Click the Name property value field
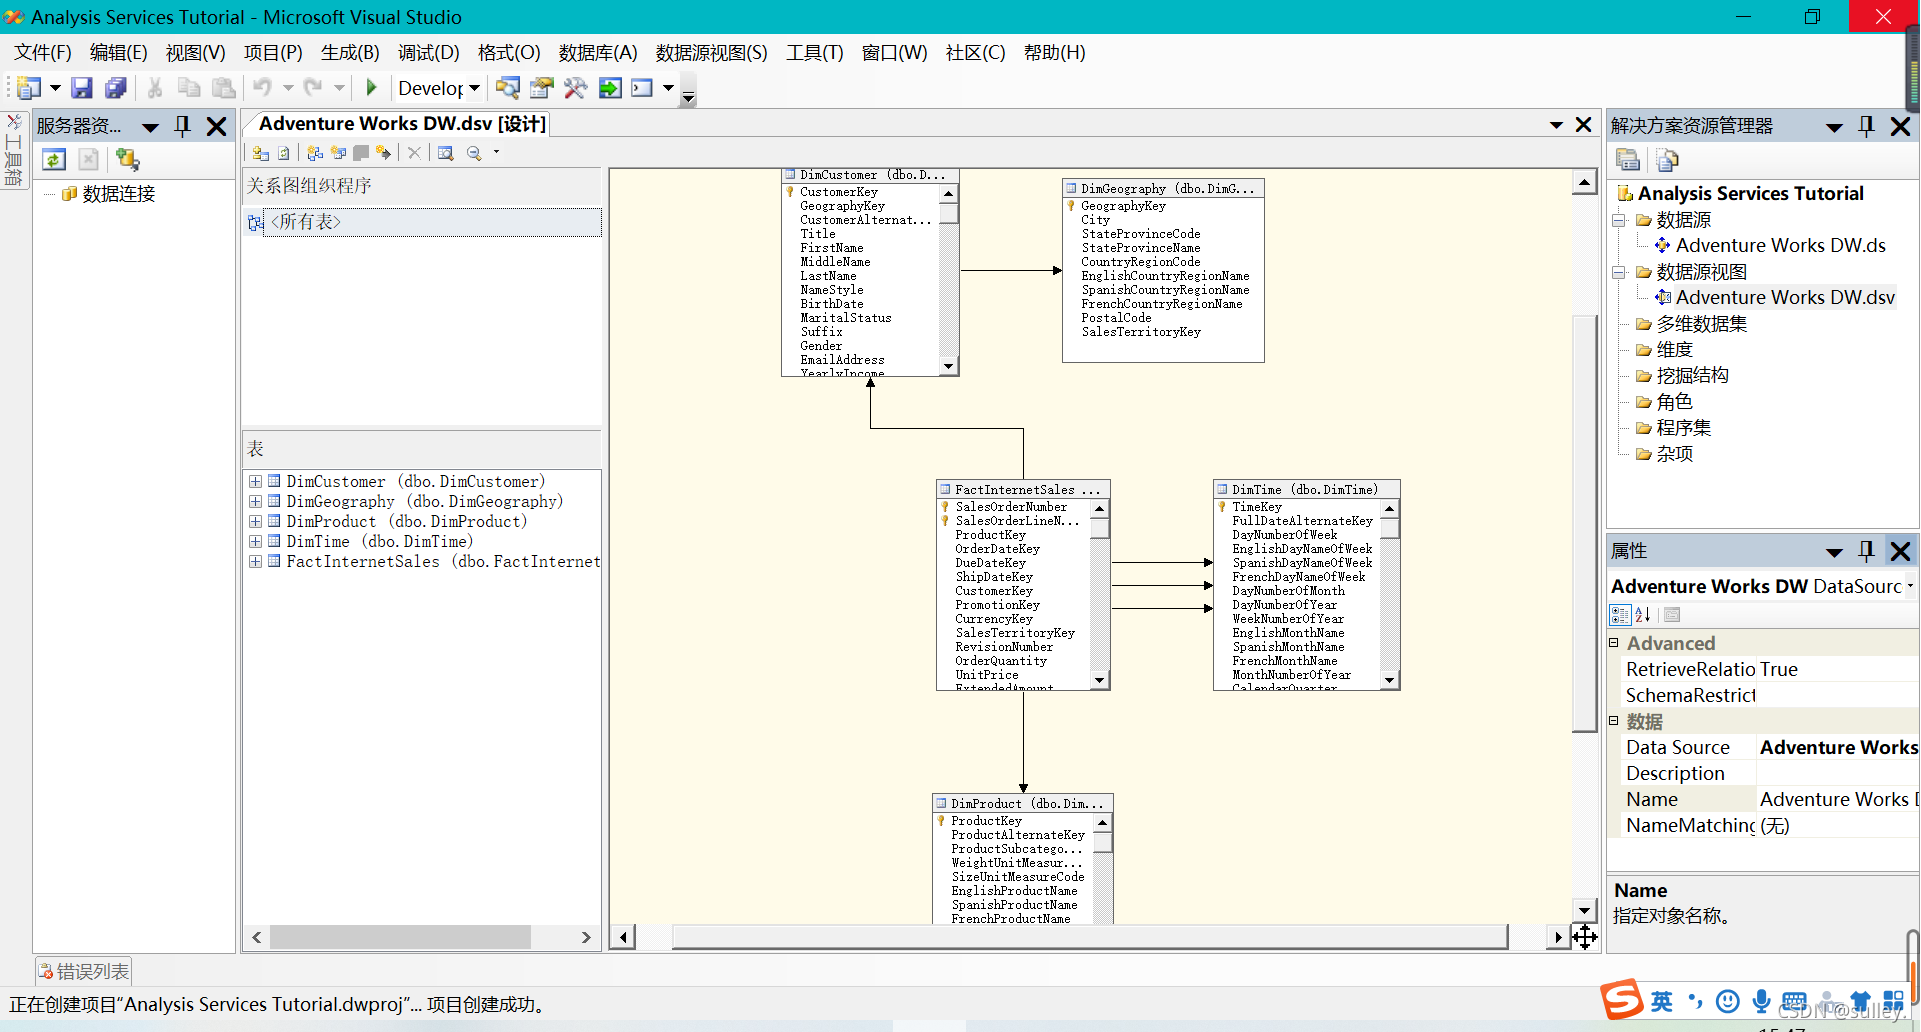Image resolution: width=1921 pixels, height=1032 pixels. tap(1838, 800)
